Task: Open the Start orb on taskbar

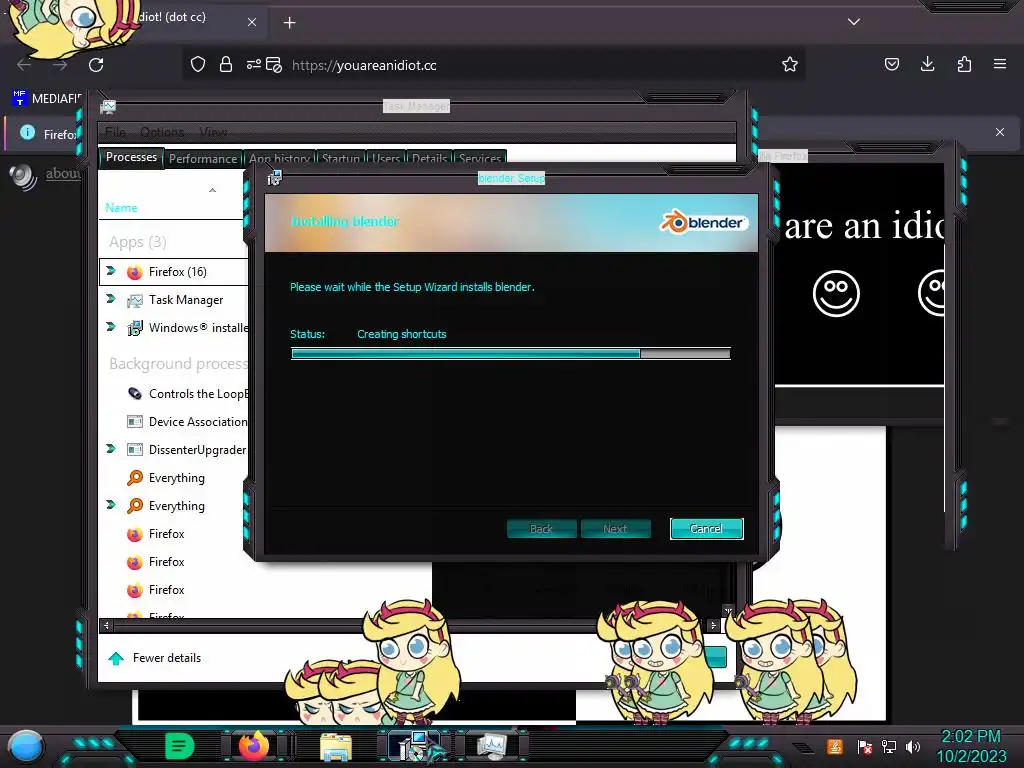Action: pyautogui.click(x=26, y=746)
